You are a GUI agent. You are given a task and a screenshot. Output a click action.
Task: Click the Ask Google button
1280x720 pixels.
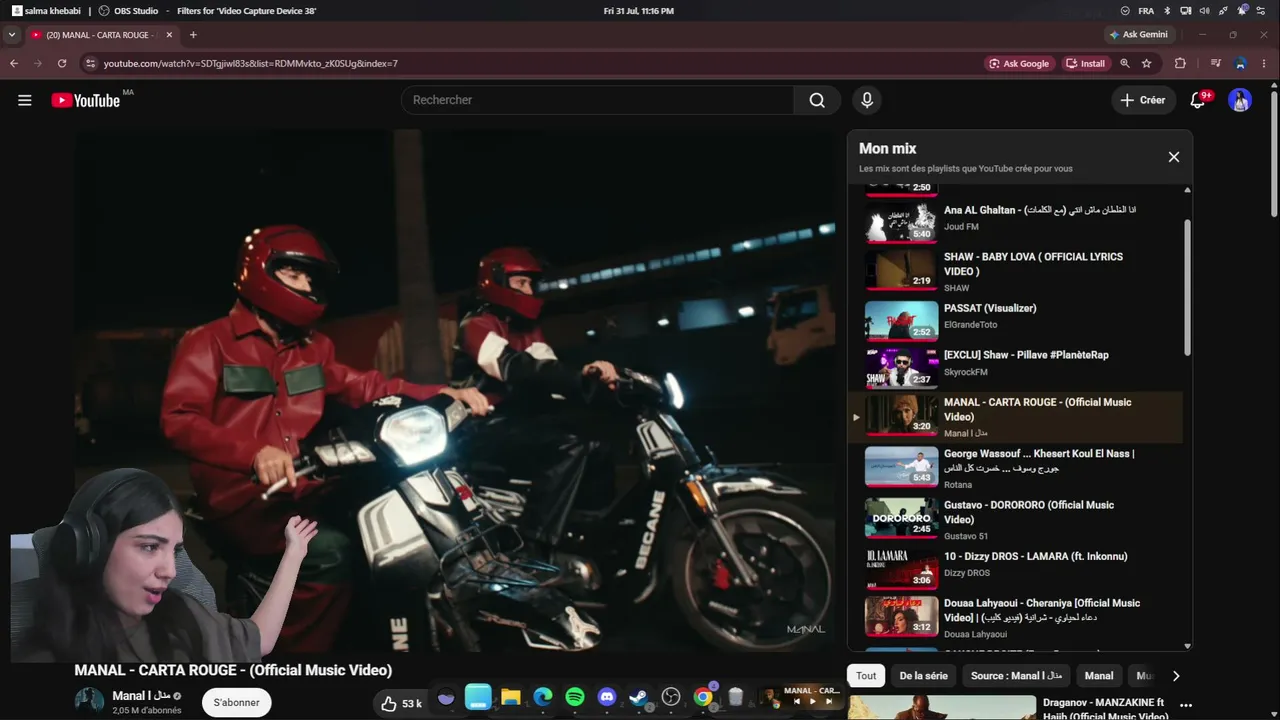[x=1019, y=63]
